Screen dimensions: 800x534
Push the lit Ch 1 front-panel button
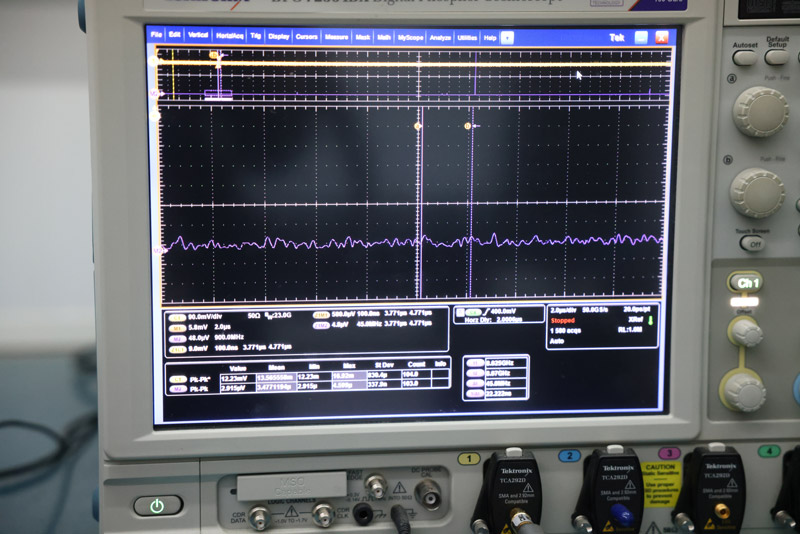[x=745, y=283]
